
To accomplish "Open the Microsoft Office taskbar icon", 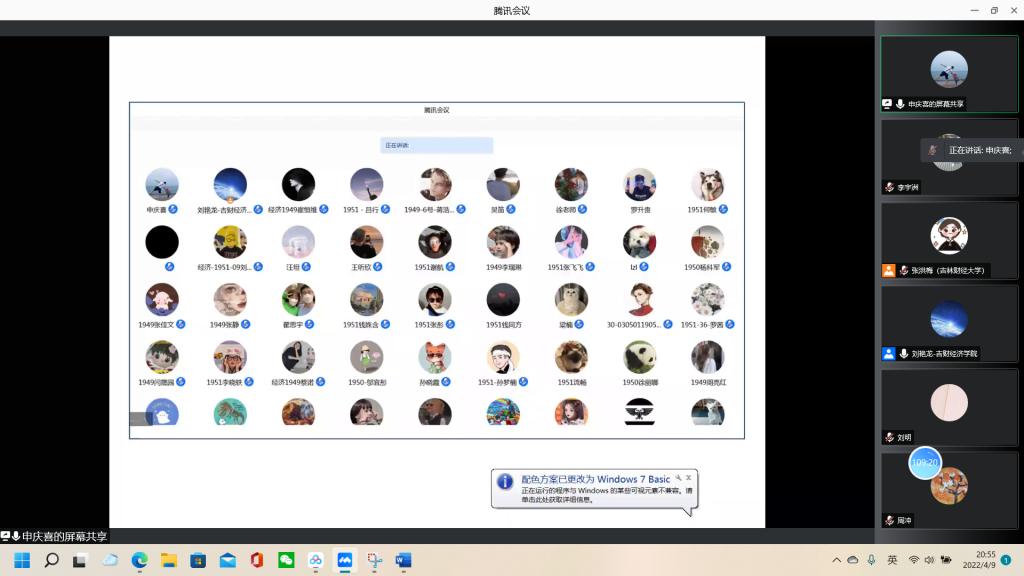I will (x=256, y=560).
